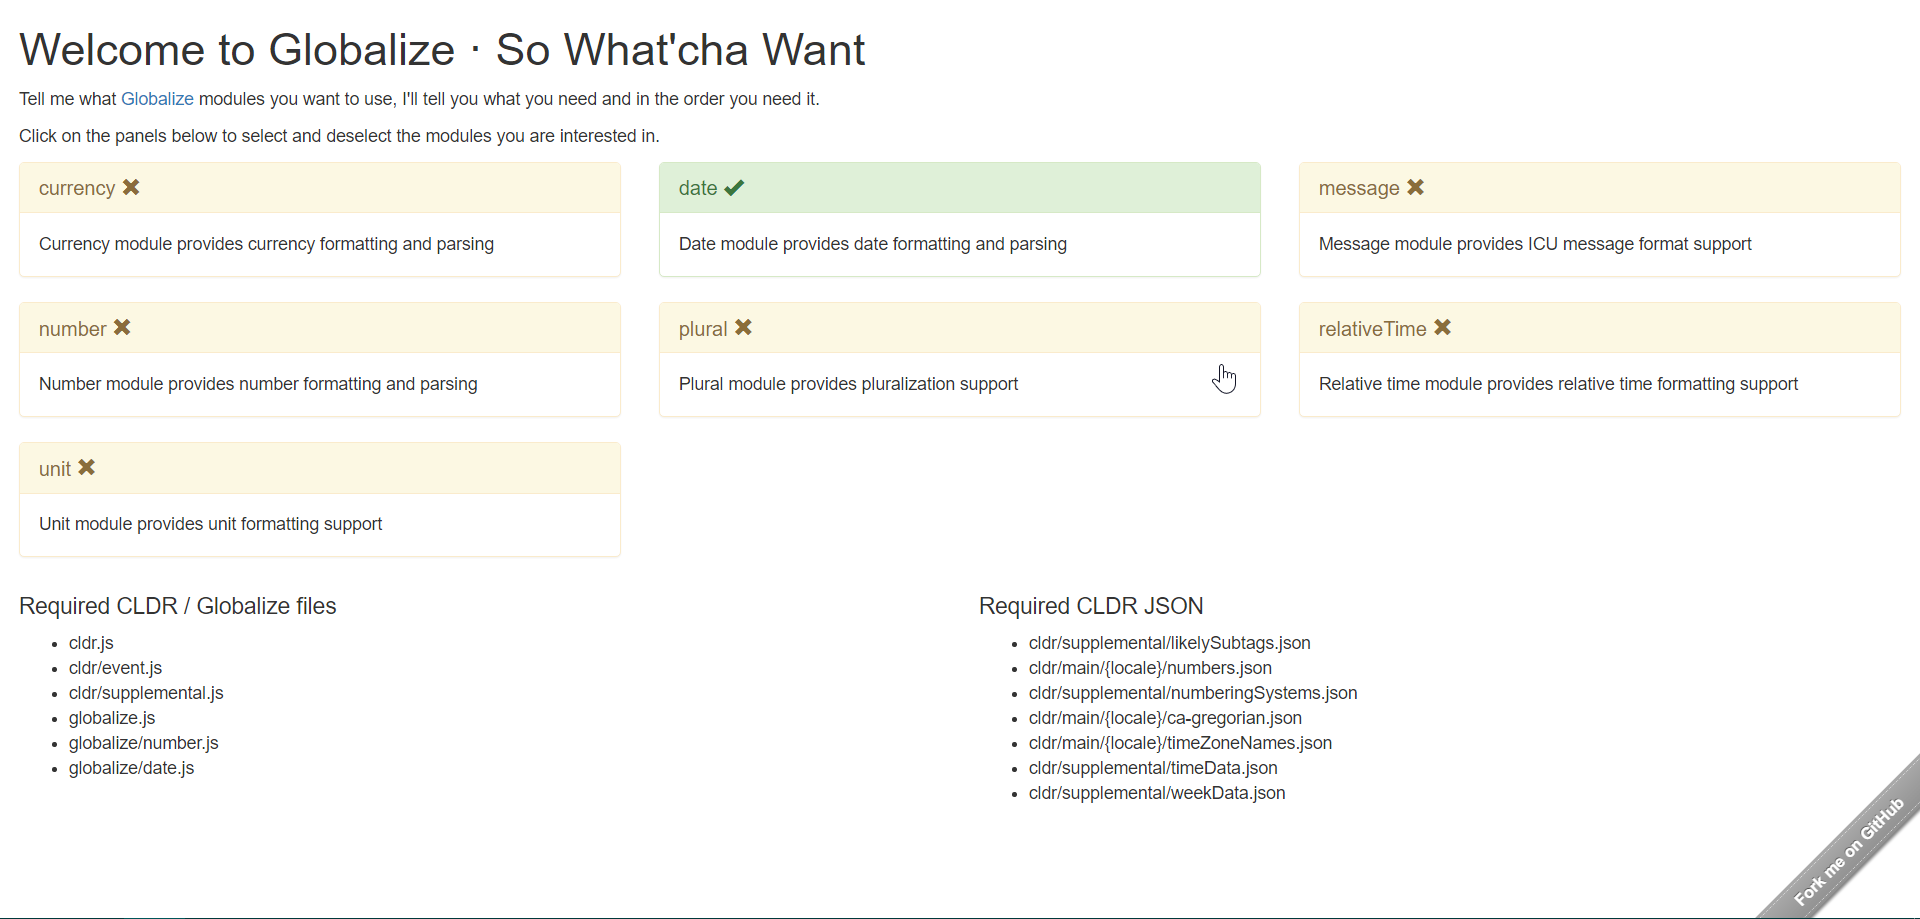Click the checkmark icon next to date
The image size is (1920, 919).
pyautogui.click(x=734, y=188)
